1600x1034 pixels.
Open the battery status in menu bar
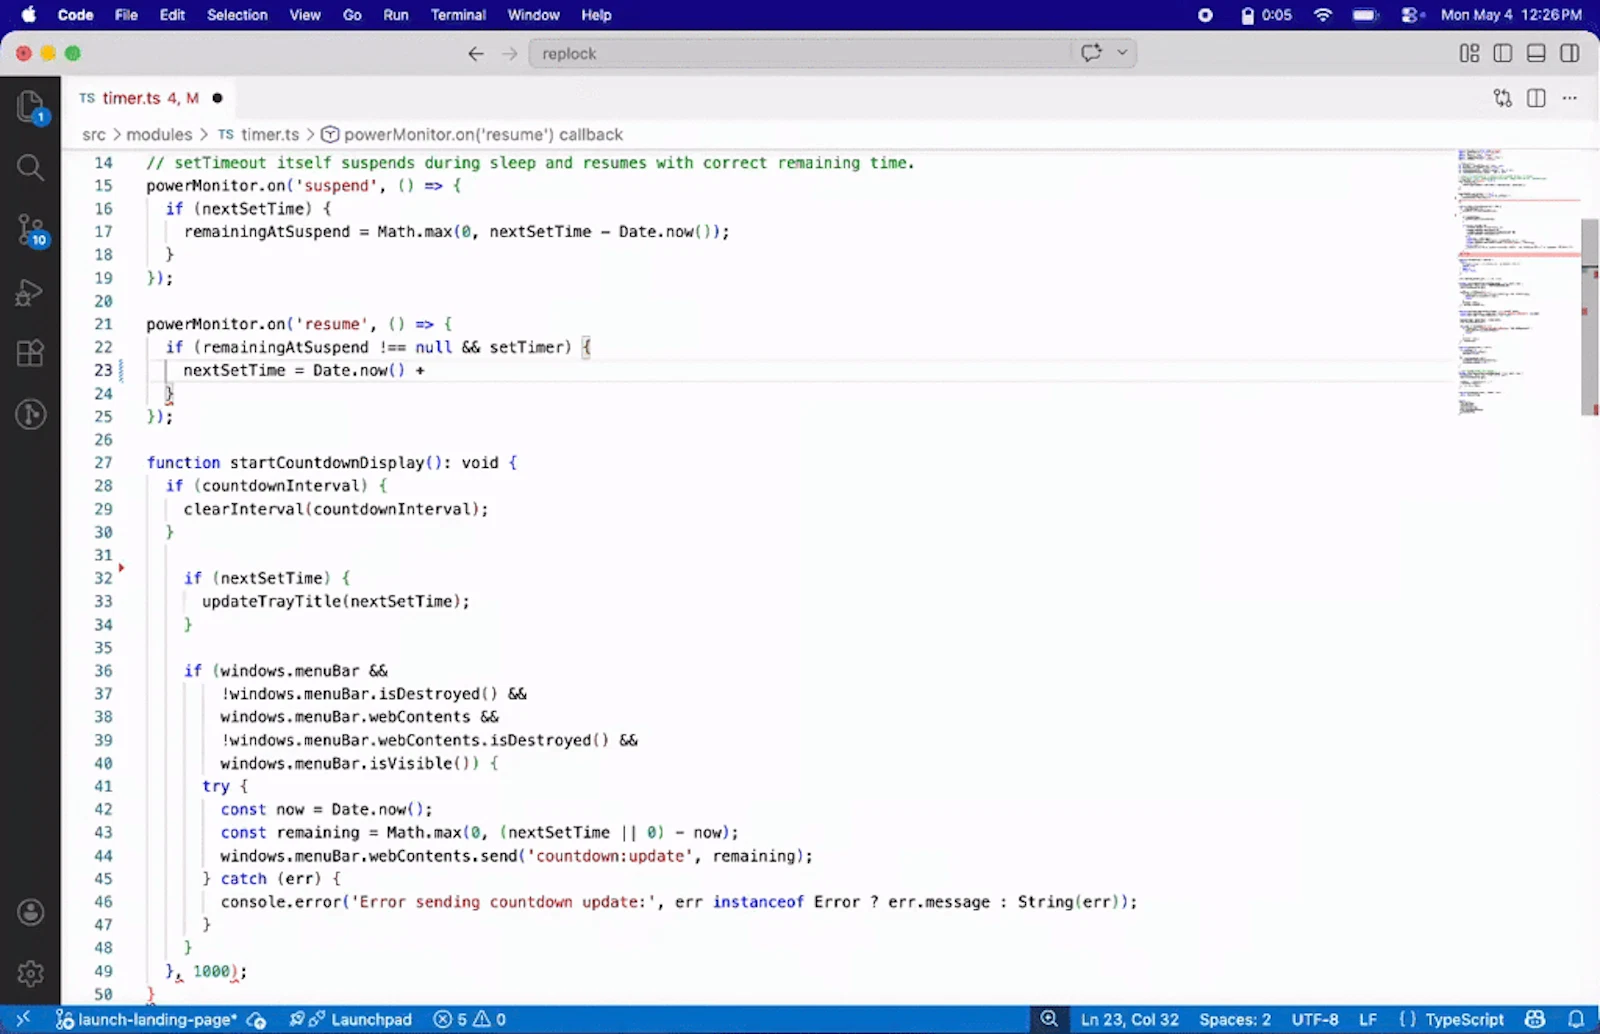coord(1366,15)
